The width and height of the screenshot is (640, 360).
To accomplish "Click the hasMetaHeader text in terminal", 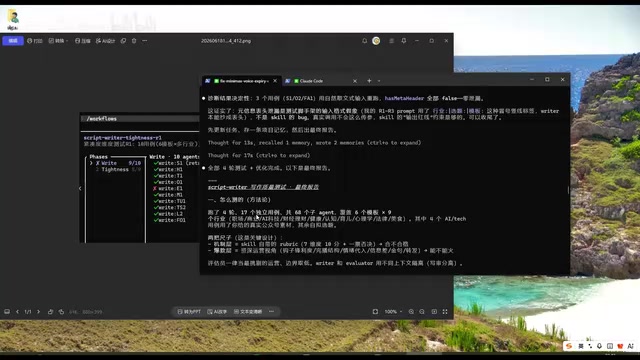I will tap(404, 98).
